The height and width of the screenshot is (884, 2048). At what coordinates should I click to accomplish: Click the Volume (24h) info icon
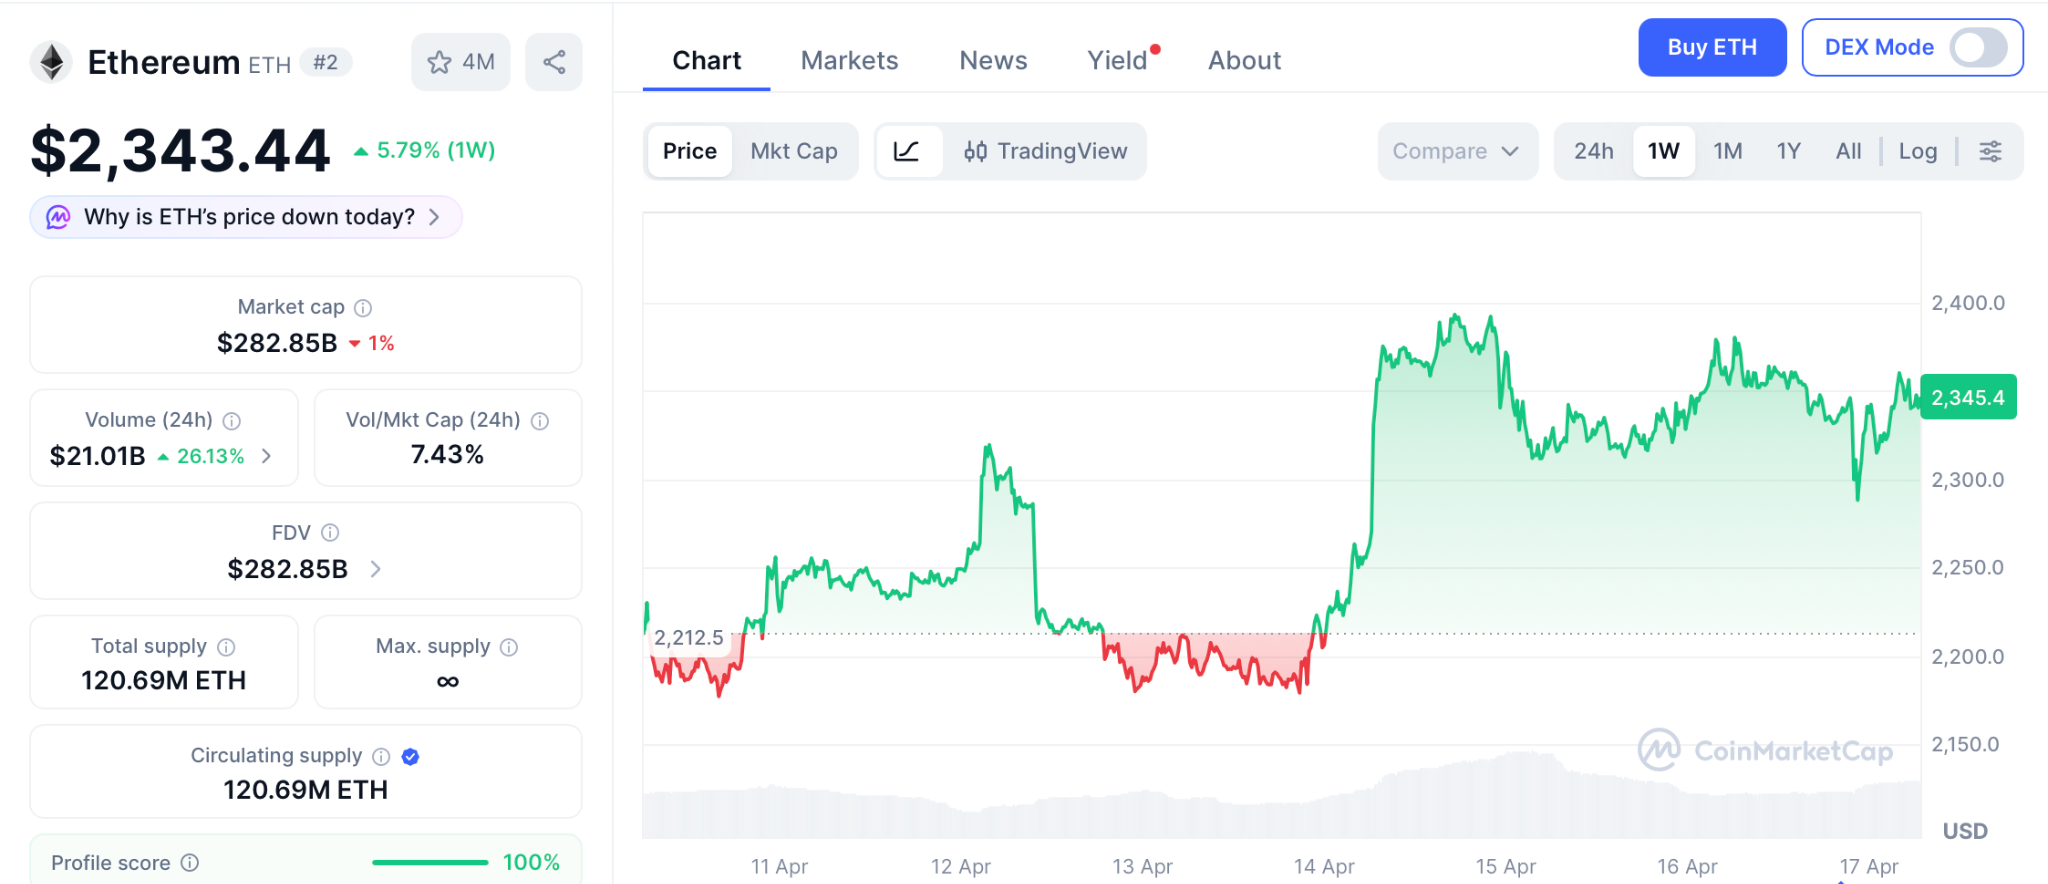[x=232, y=421]
